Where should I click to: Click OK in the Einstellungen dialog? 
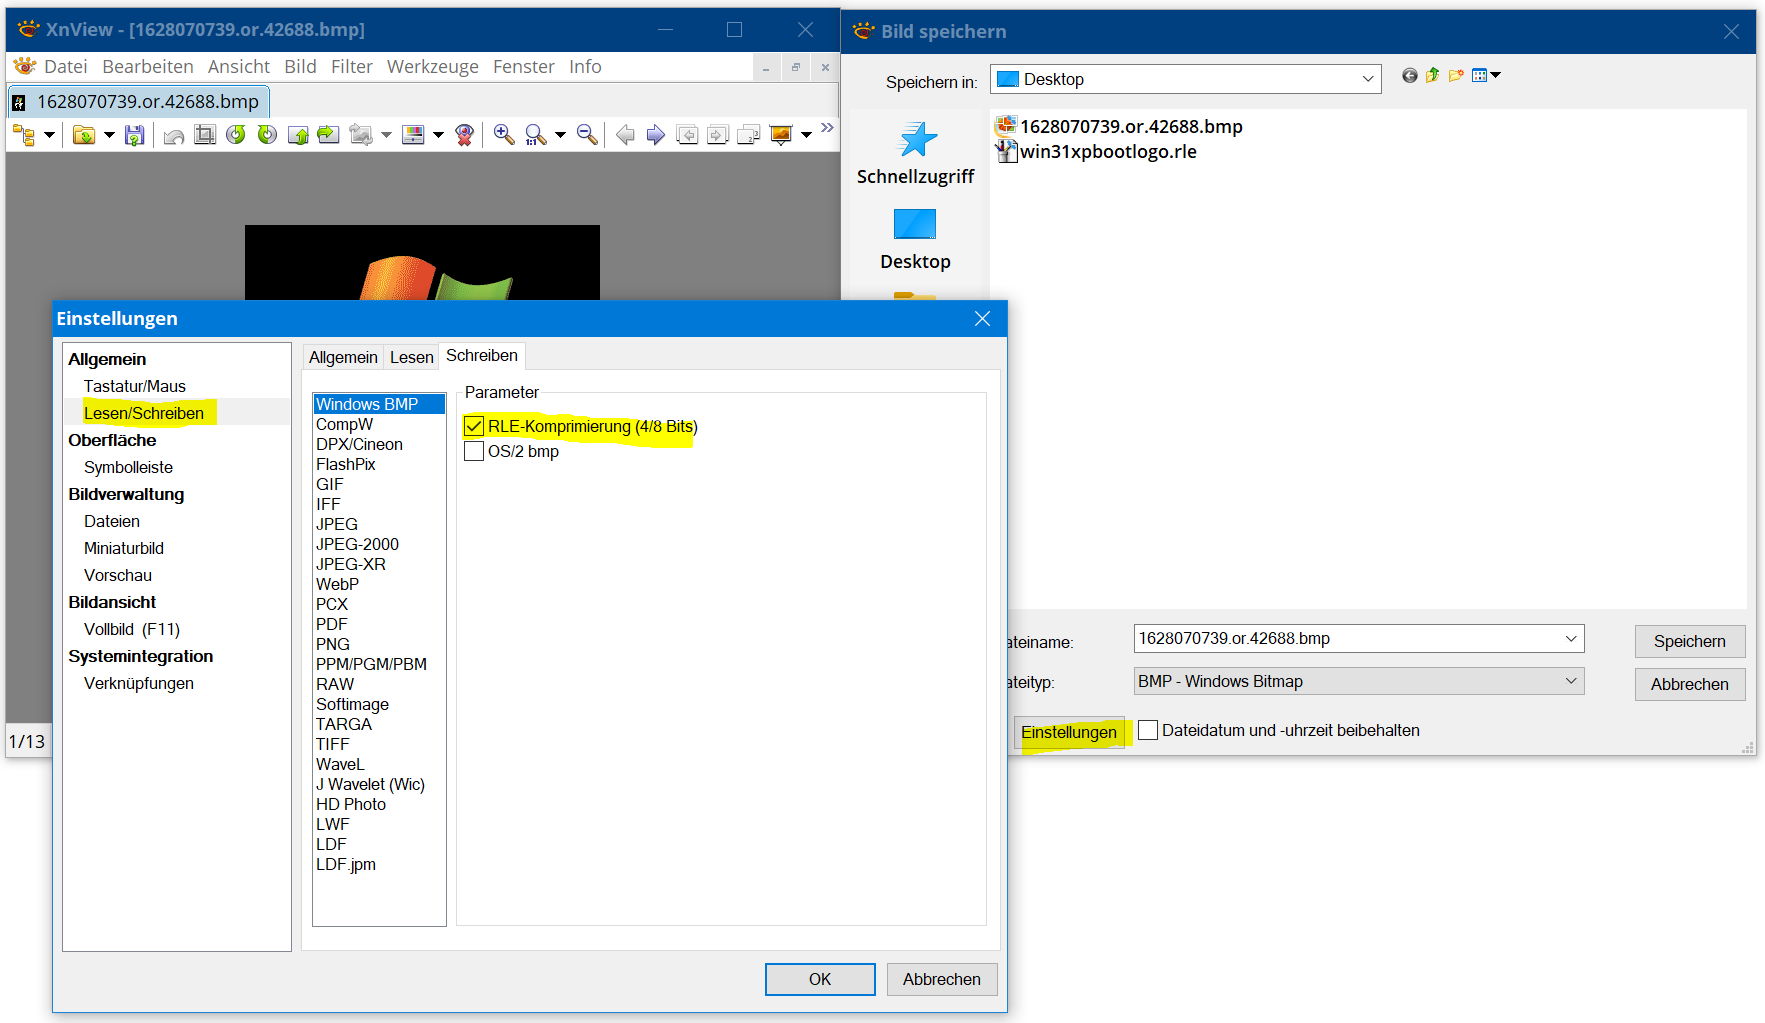coord(819,979)
